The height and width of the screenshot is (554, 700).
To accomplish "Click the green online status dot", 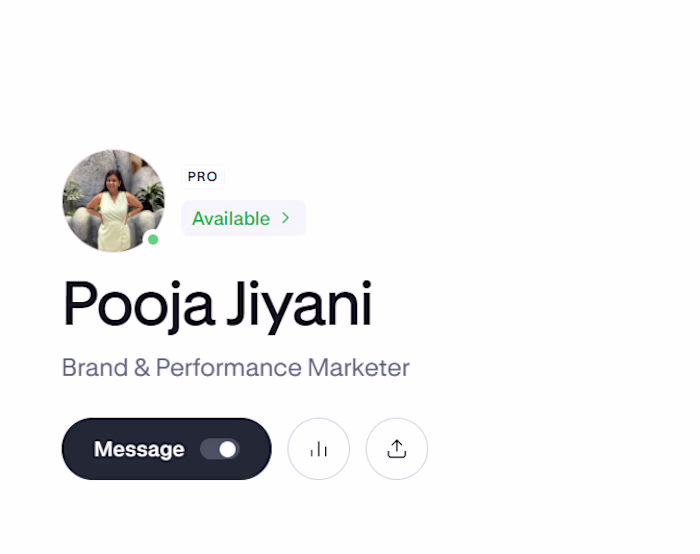I will tap(153, 240).
